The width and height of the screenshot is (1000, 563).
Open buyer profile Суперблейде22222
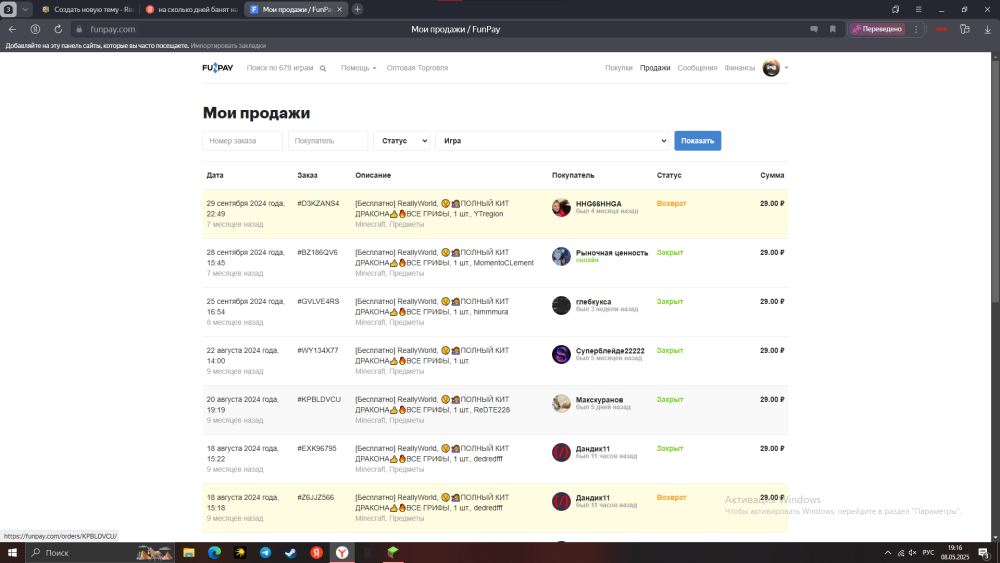pos(610,351)
